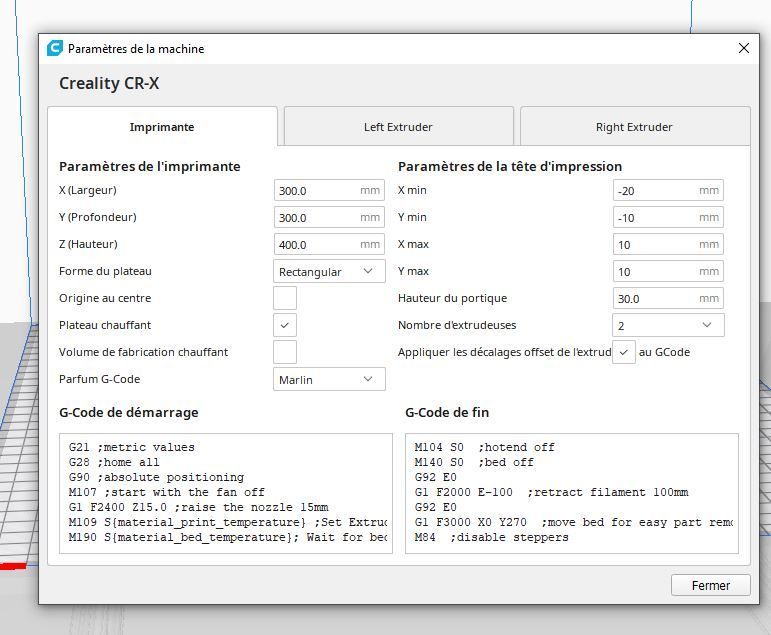Edit the Y min field
771x635 pixels.
(668, 217)
